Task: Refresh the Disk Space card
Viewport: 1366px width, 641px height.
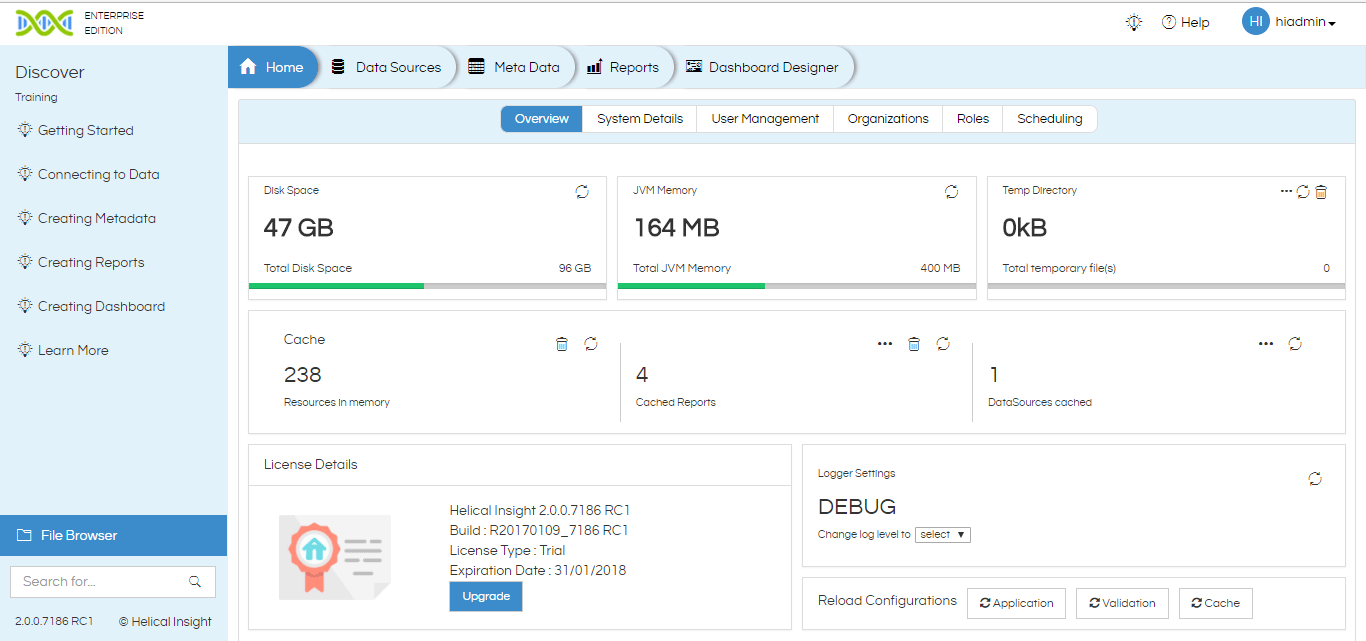Action: [582, 192]
